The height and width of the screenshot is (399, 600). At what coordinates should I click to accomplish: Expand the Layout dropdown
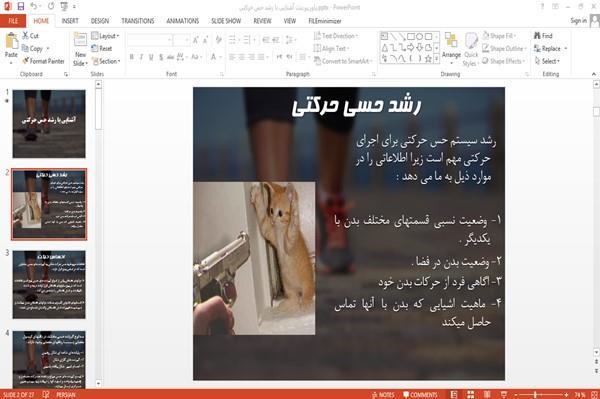coord(105,36)
